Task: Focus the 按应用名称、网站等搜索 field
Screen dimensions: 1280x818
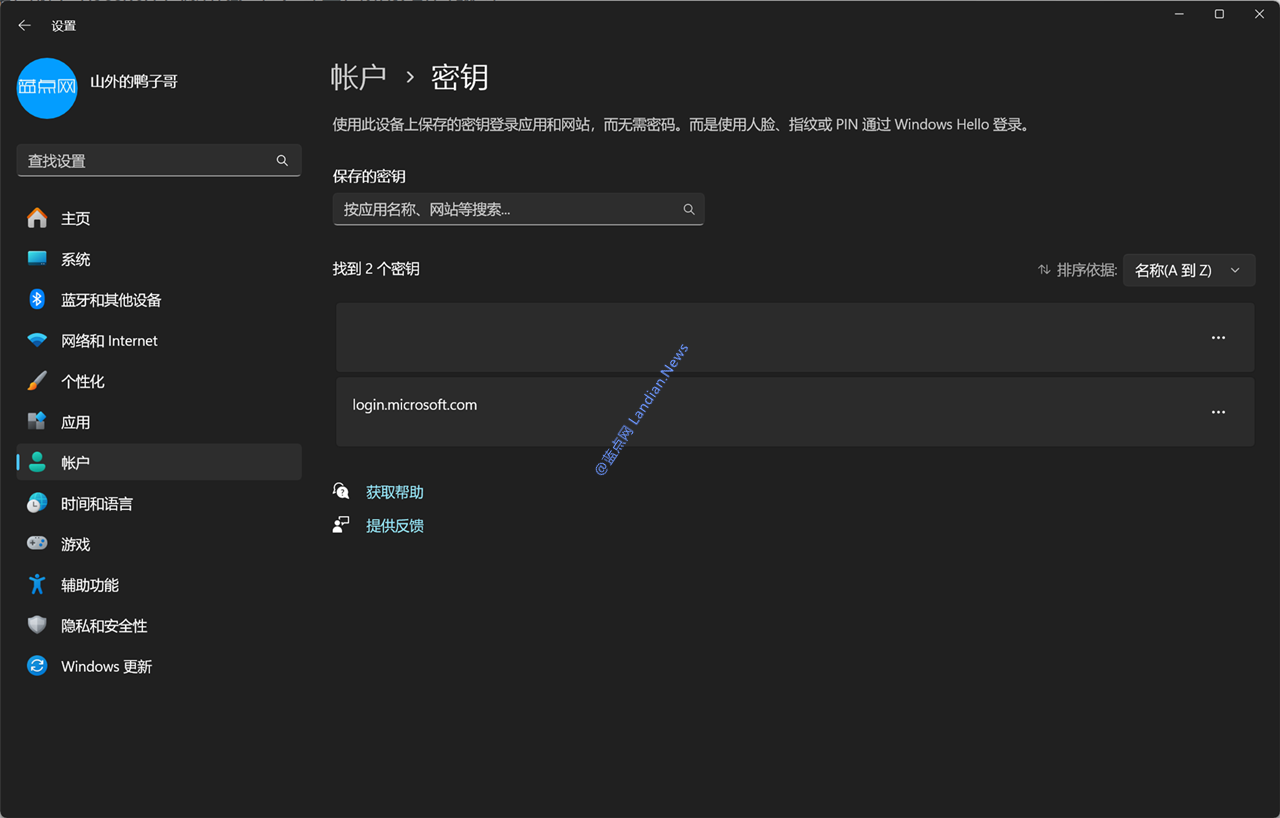Action: (518, 209)
